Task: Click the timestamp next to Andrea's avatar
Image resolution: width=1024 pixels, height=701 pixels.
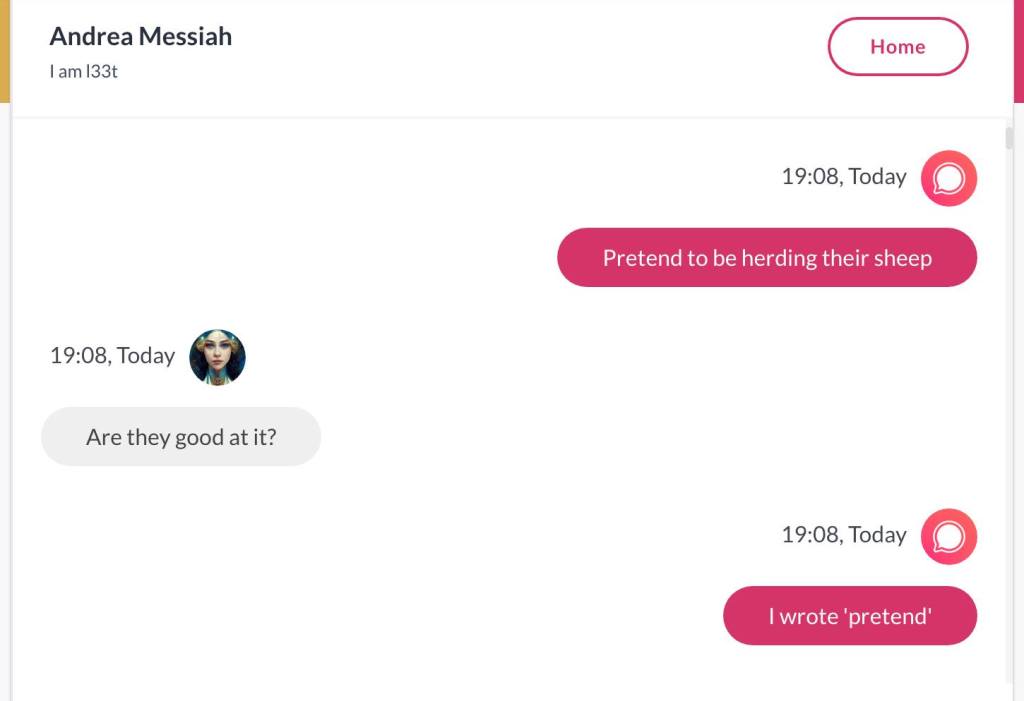Action: tap(112, 356)
